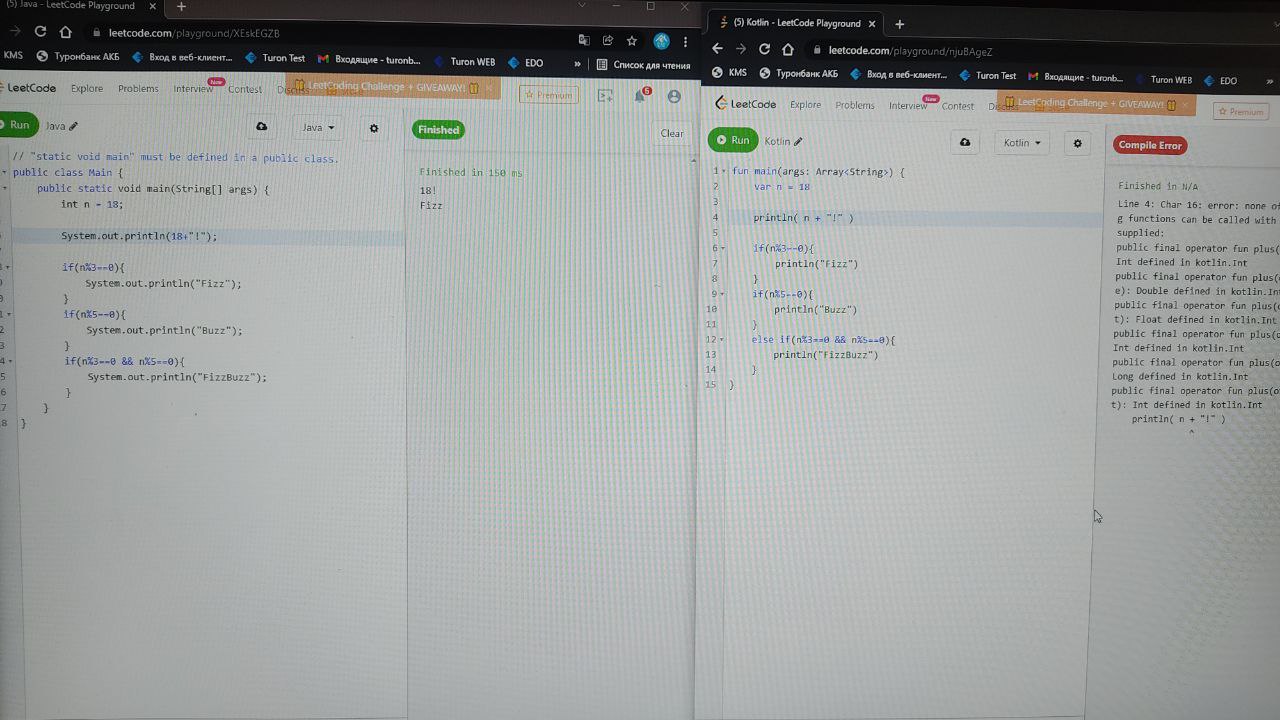The height and width of the screenshot is (720, 1280).
Task: Run the code in the Java playground
Action: [x=16, y=125]
